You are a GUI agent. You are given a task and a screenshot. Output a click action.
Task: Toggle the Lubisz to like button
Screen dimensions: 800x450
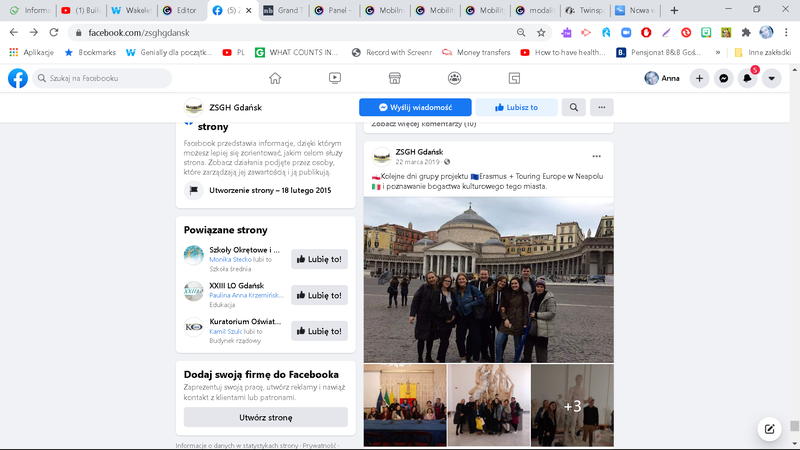[x=514, y=107]
